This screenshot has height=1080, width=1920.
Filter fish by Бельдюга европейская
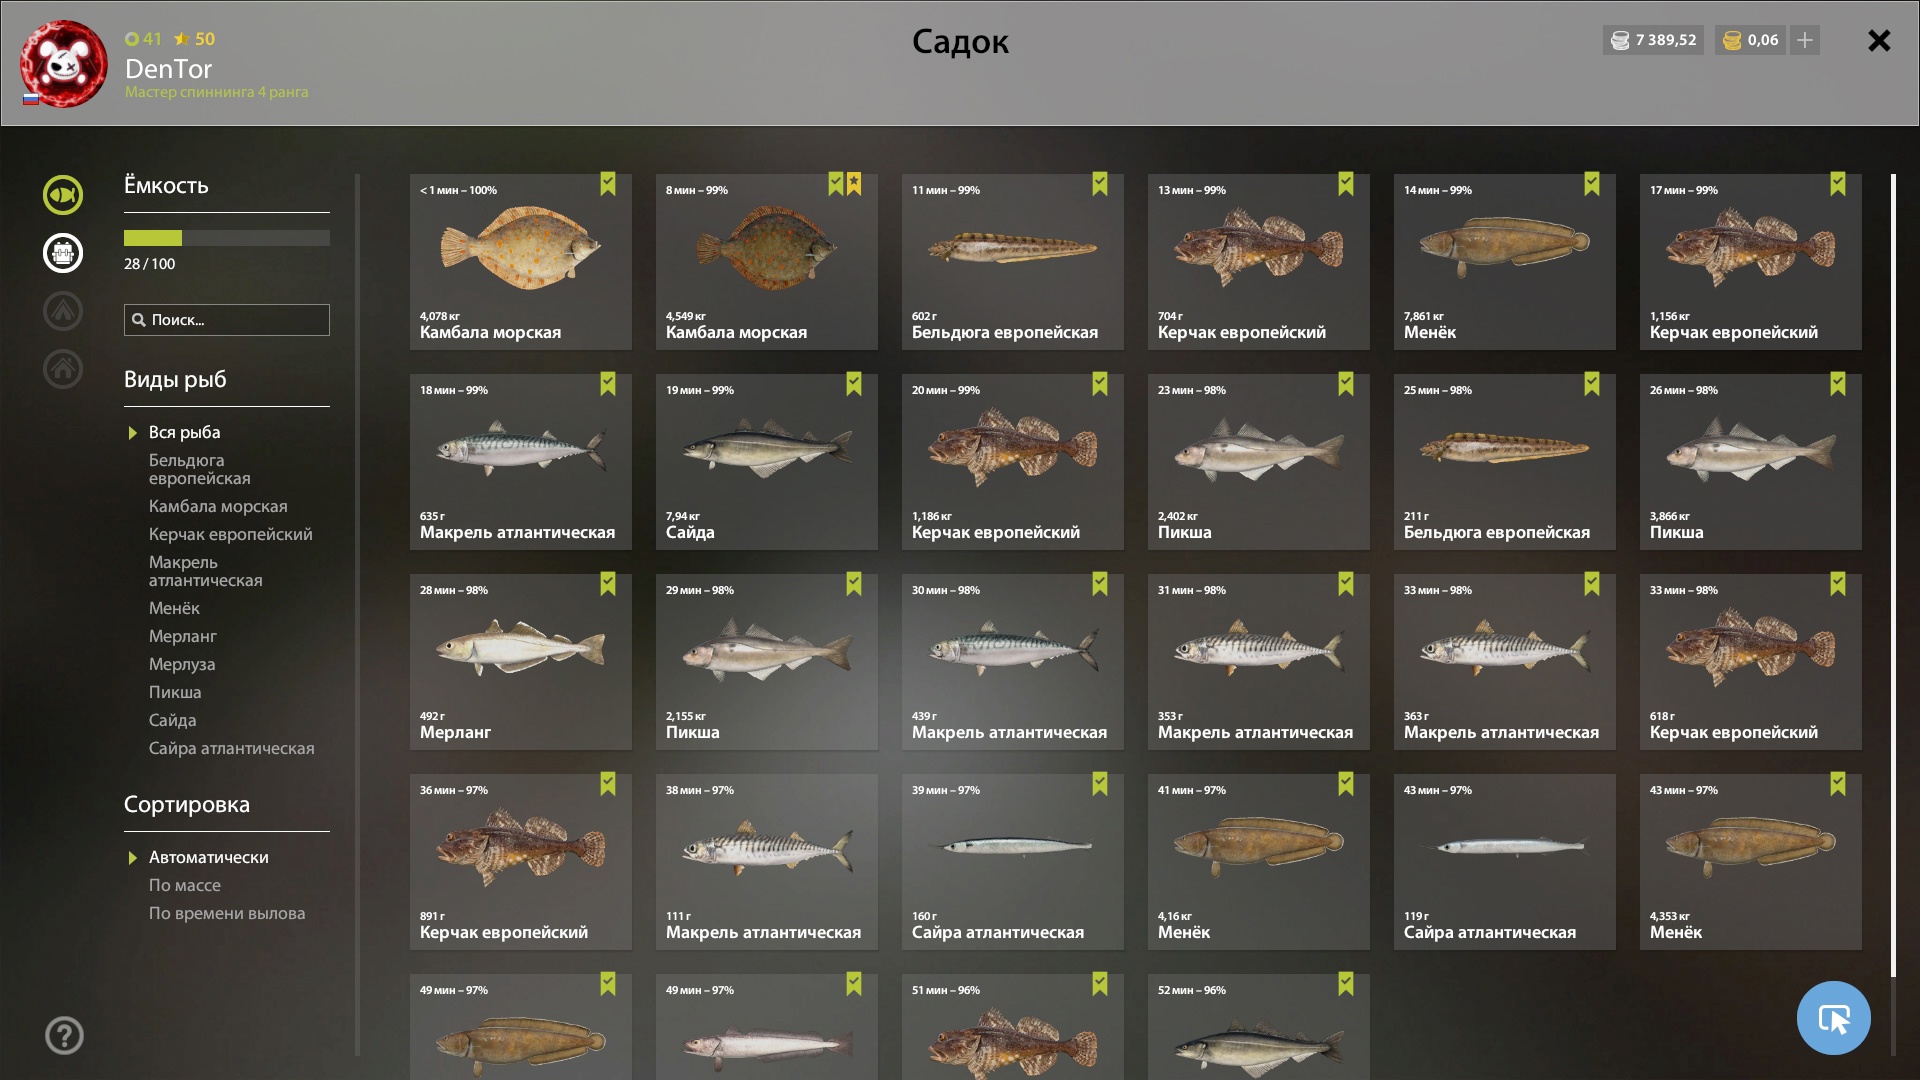199,469
